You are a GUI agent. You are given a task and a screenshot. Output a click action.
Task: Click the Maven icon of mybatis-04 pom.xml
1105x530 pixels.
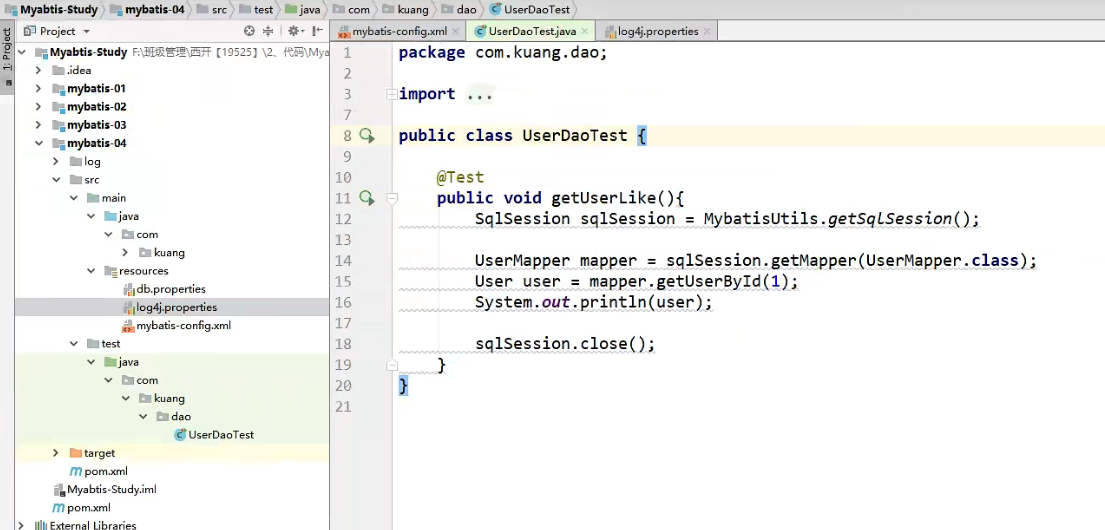[75, 471]
